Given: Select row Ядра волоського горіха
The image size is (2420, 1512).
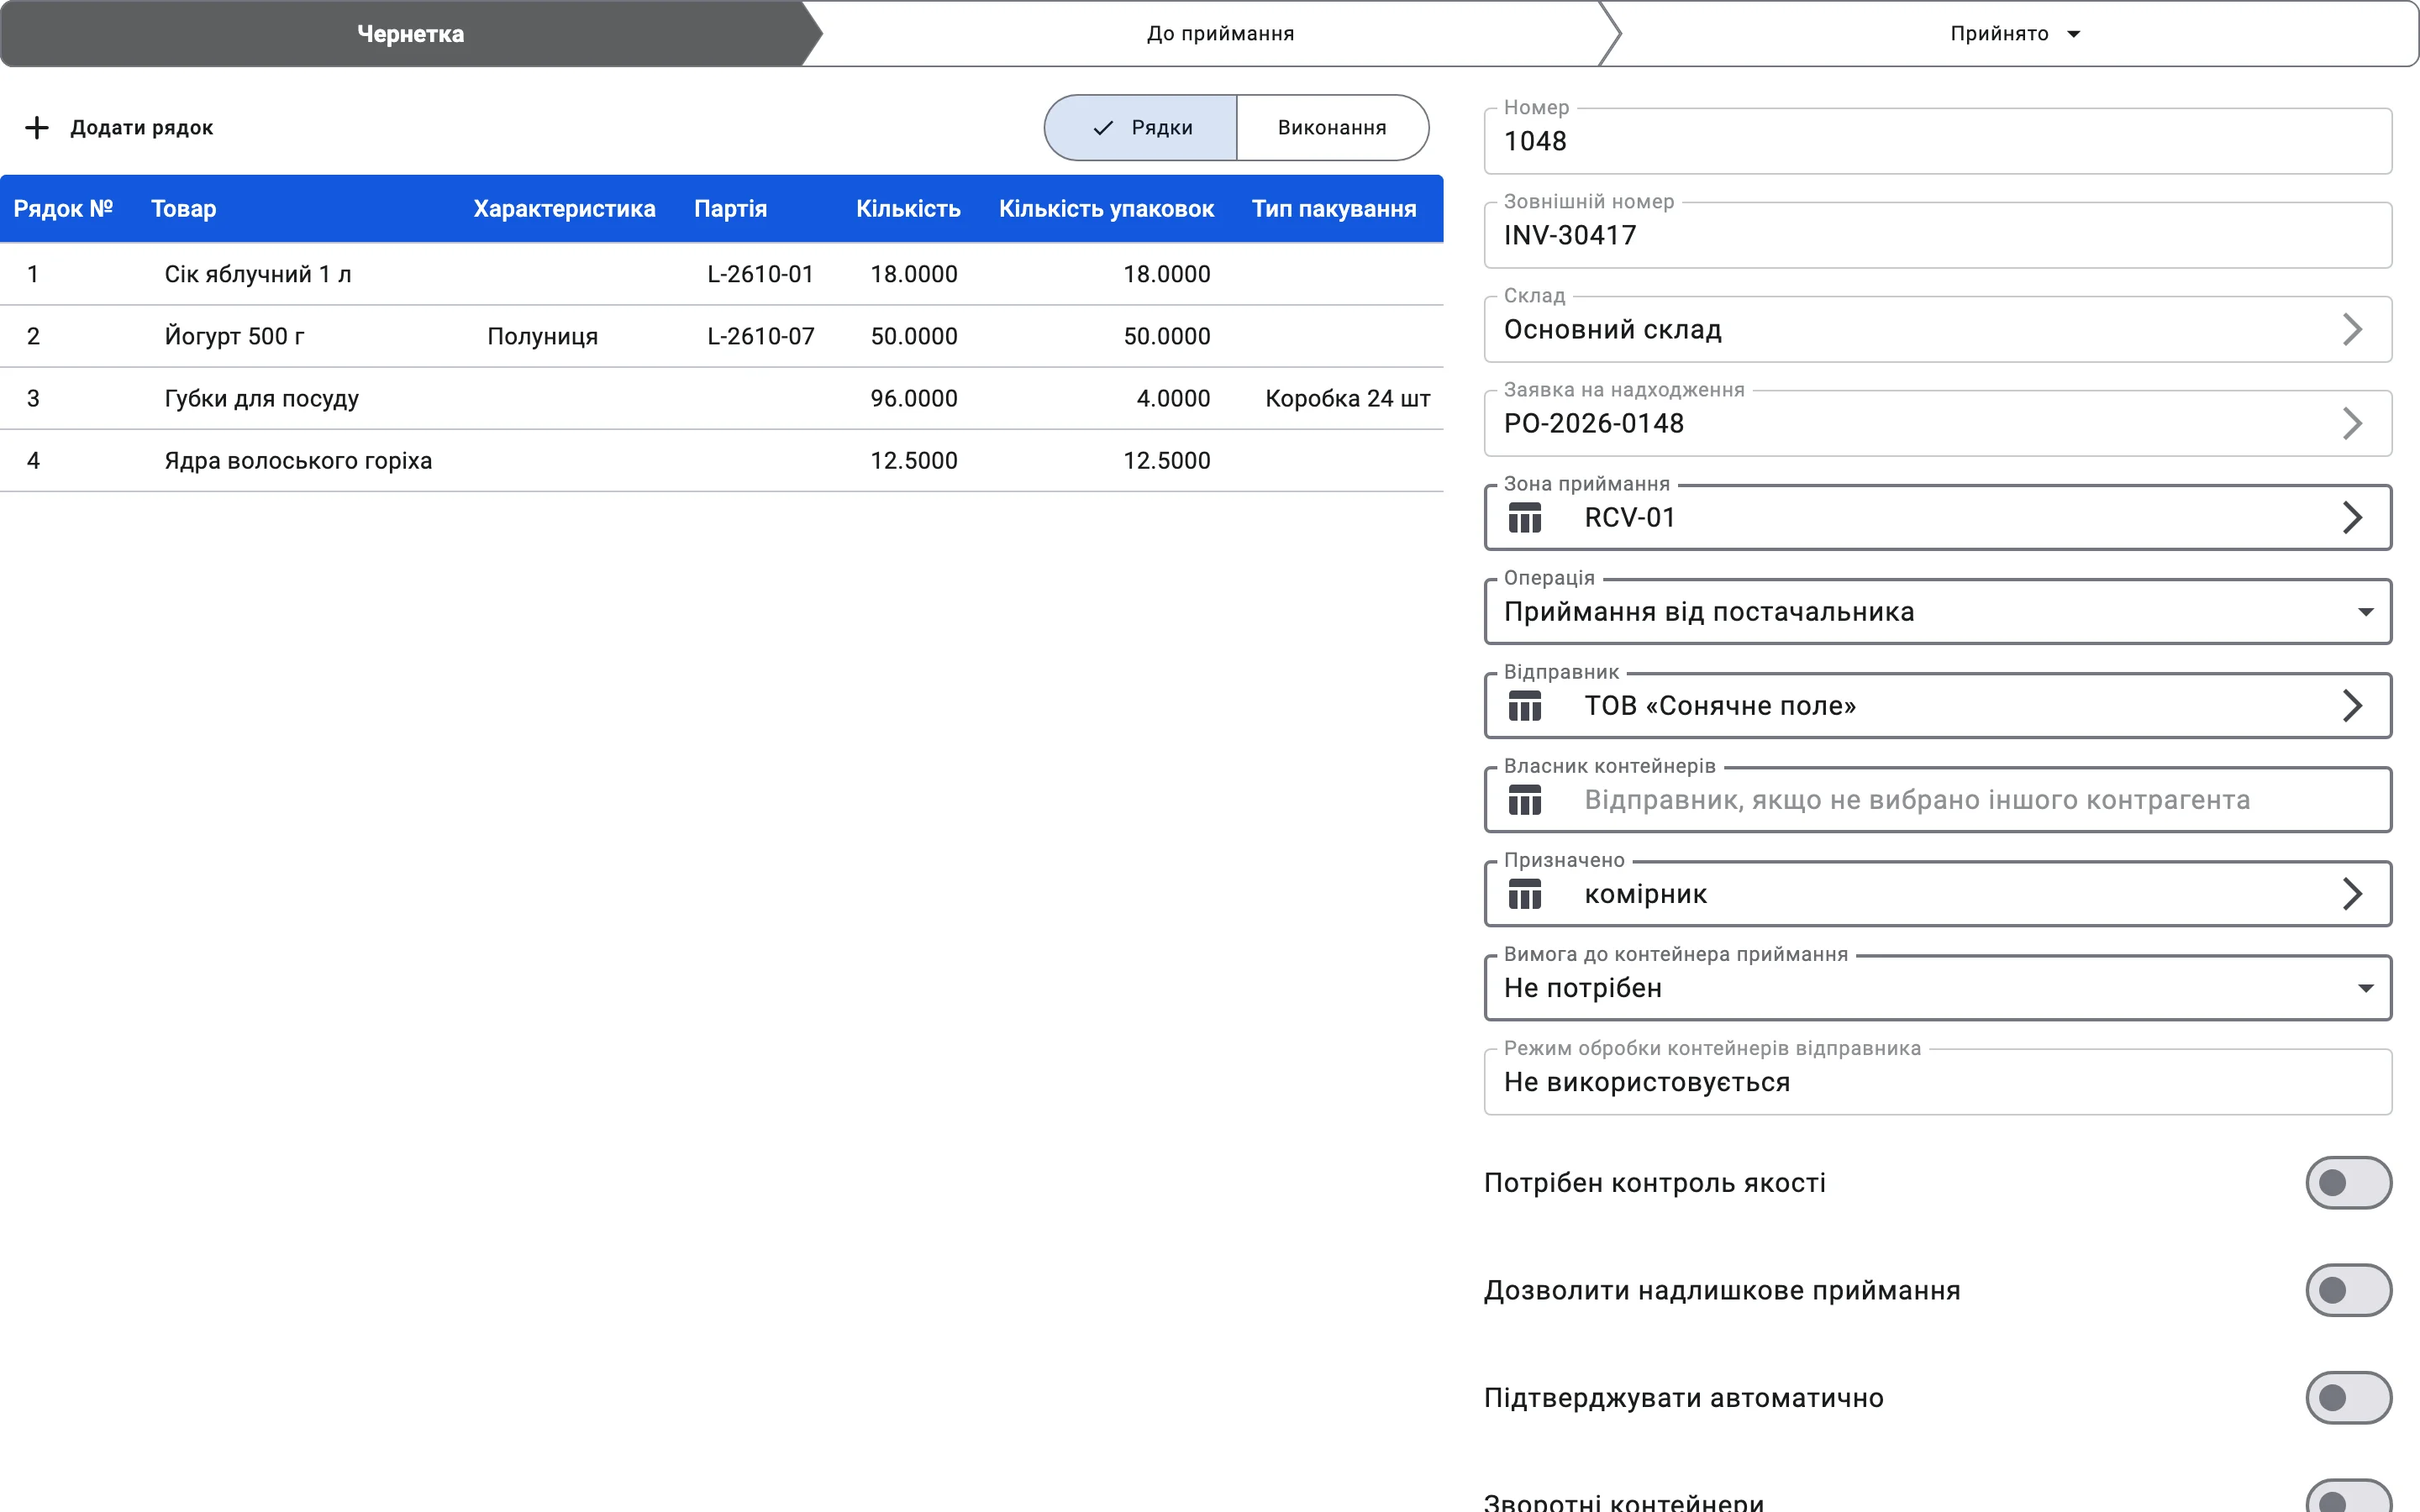Looking at the screenshot, I should click(x=721, y=460).
